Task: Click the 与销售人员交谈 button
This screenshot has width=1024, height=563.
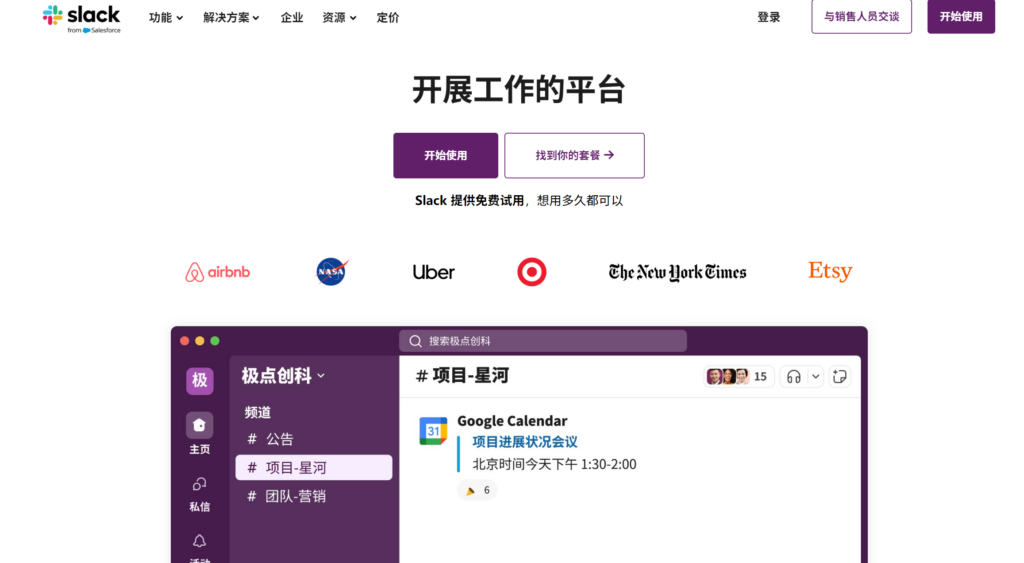Action: [x=861, y=16]
